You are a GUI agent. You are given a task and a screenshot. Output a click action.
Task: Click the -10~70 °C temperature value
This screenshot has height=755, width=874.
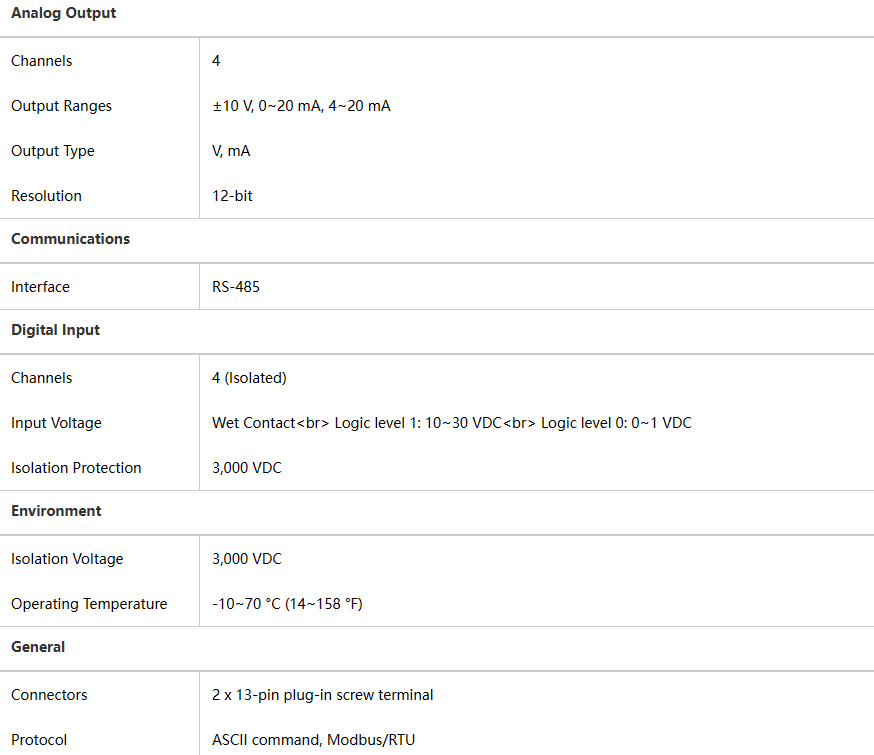point(287,604)
